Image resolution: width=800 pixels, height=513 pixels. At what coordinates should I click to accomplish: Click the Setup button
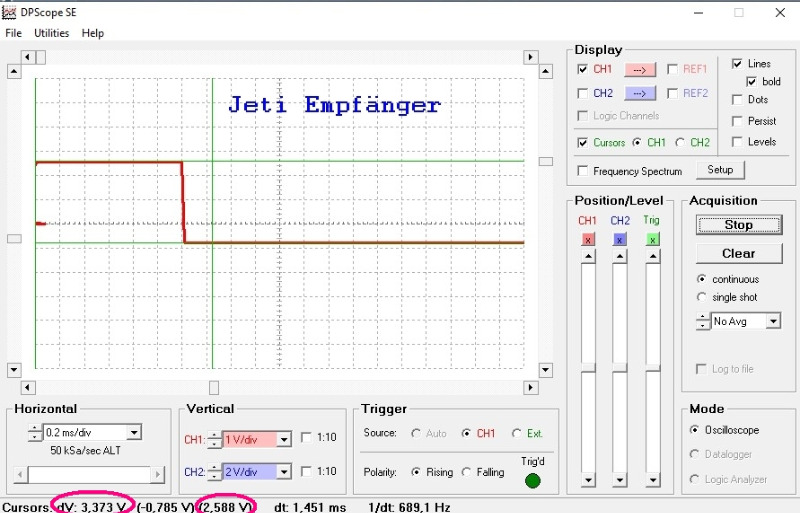tap(720, 170)
